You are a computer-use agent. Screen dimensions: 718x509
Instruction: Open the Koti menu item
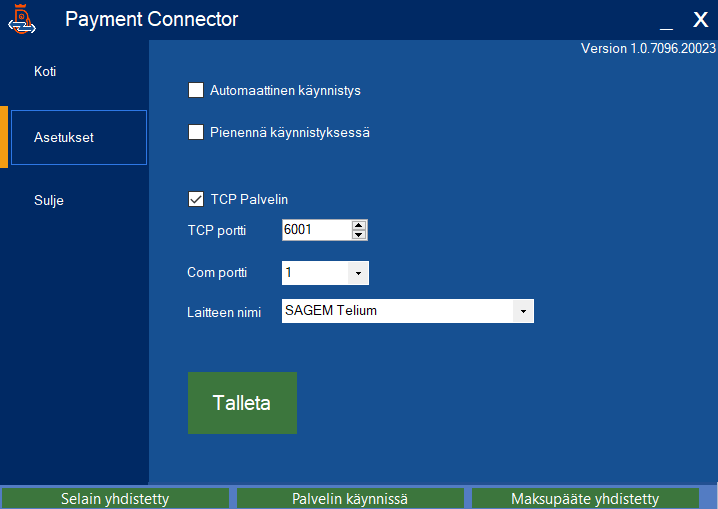pos(45,72)
